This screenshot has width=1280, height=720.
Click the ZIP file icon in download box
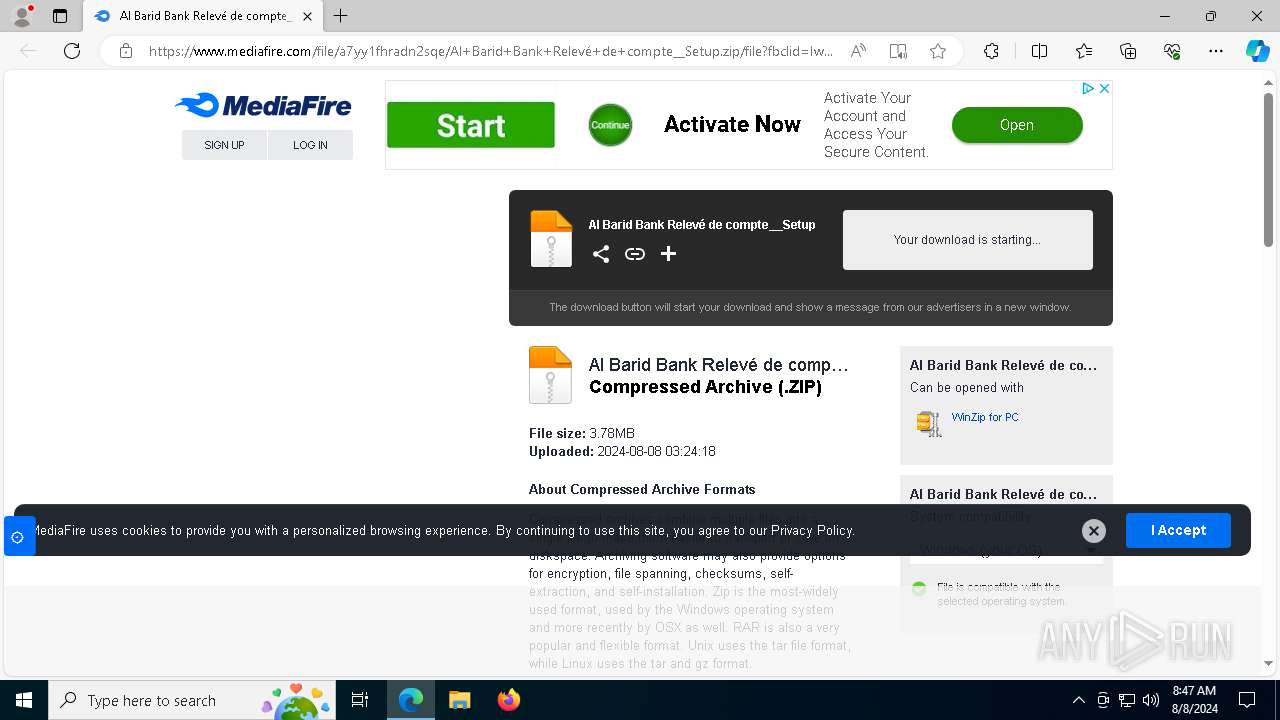click(551, 239)
